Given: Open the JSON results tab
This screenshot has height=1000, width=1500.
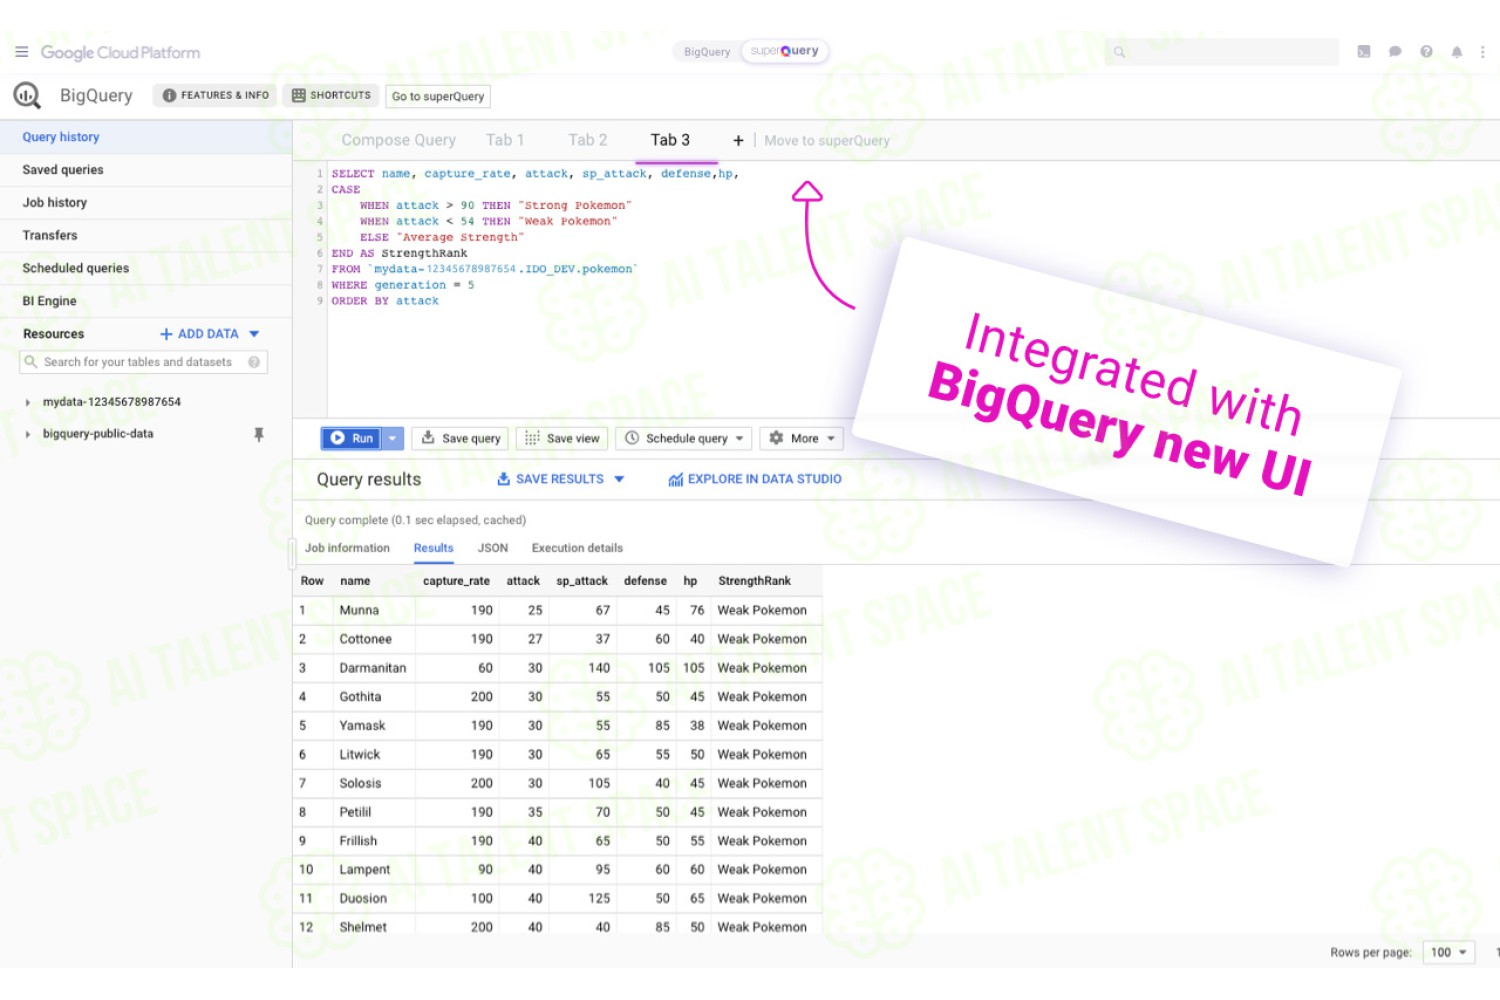Looking at the screenshot, I should pos(493,548).
